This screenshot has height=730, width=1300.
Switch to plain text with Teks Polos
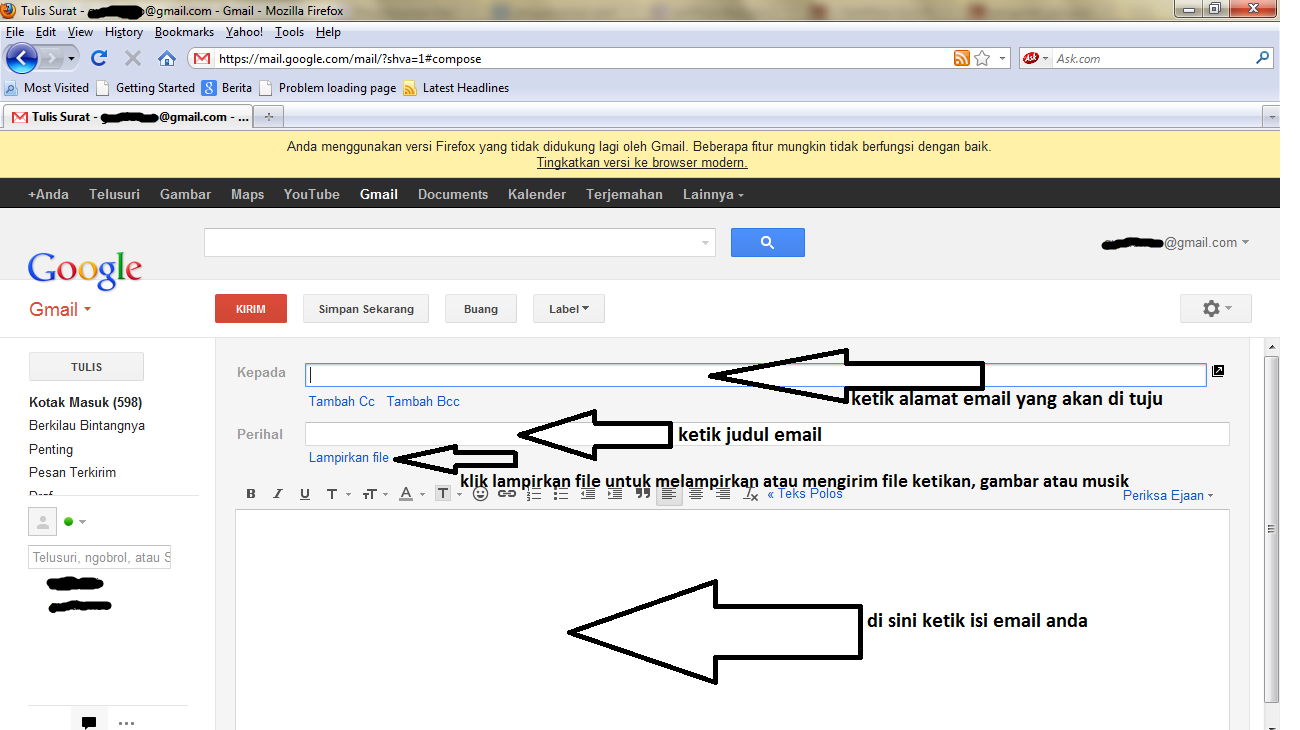(805, 494)
